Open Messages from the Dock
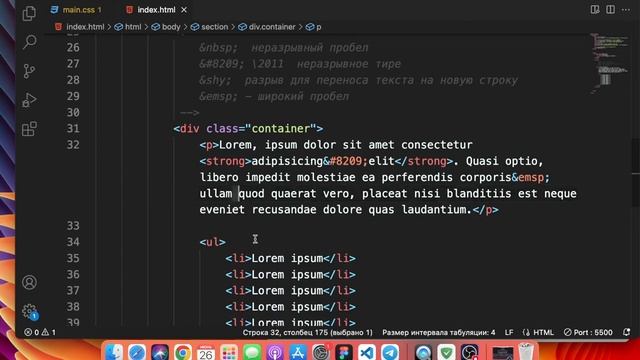640x360 pixels. (x=252, y=352)
